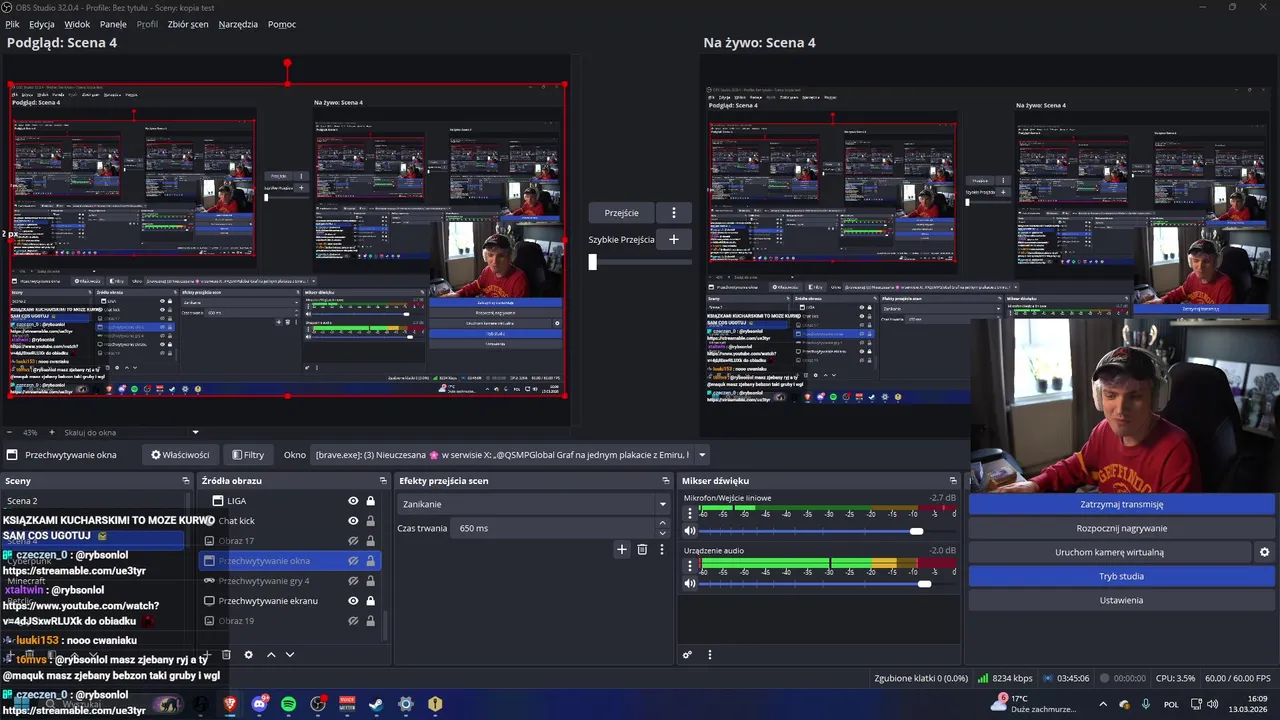
Task: Open Discord from the taskbar
Action: tap(260, 704)
